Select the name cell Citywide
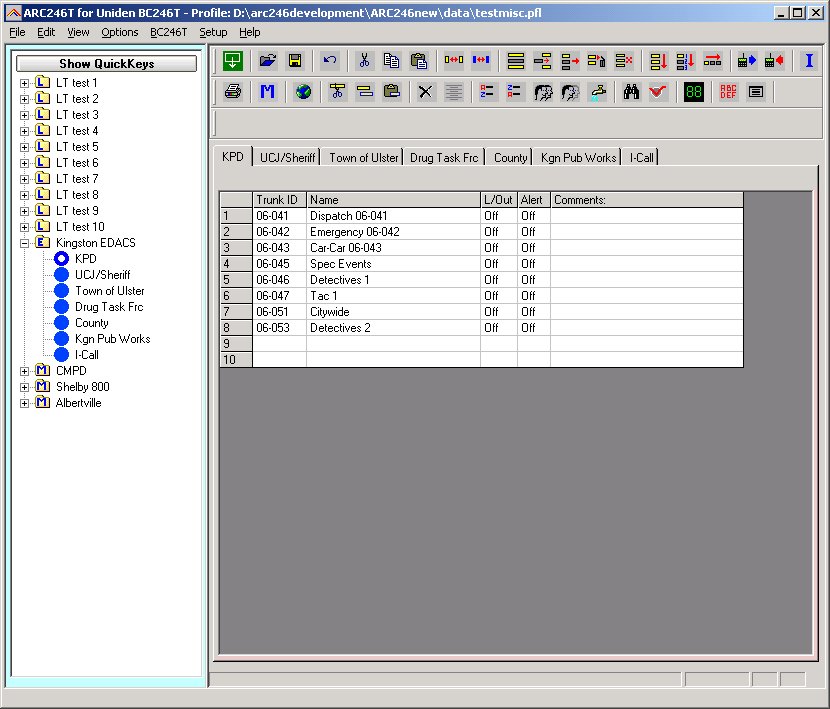830x709 pixels. 393,312
